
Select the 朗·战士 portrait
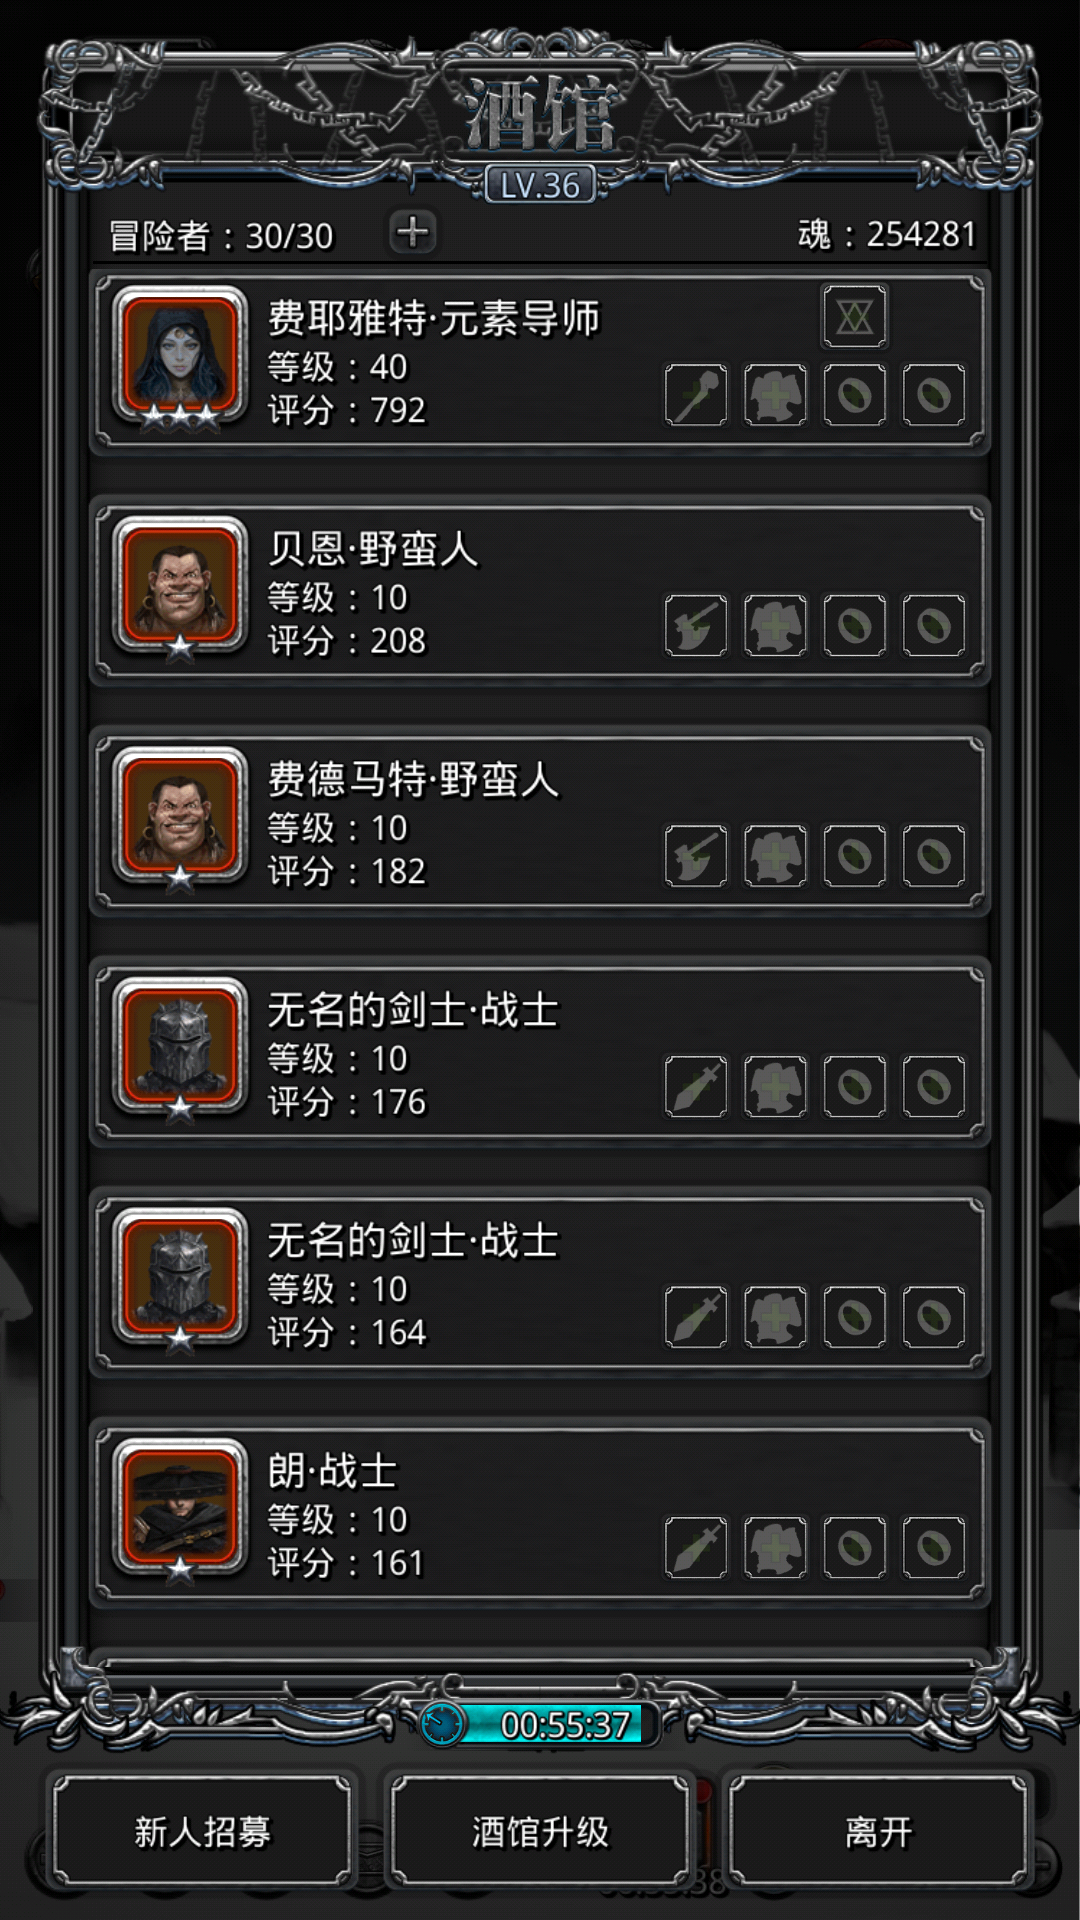[180, 1509]
